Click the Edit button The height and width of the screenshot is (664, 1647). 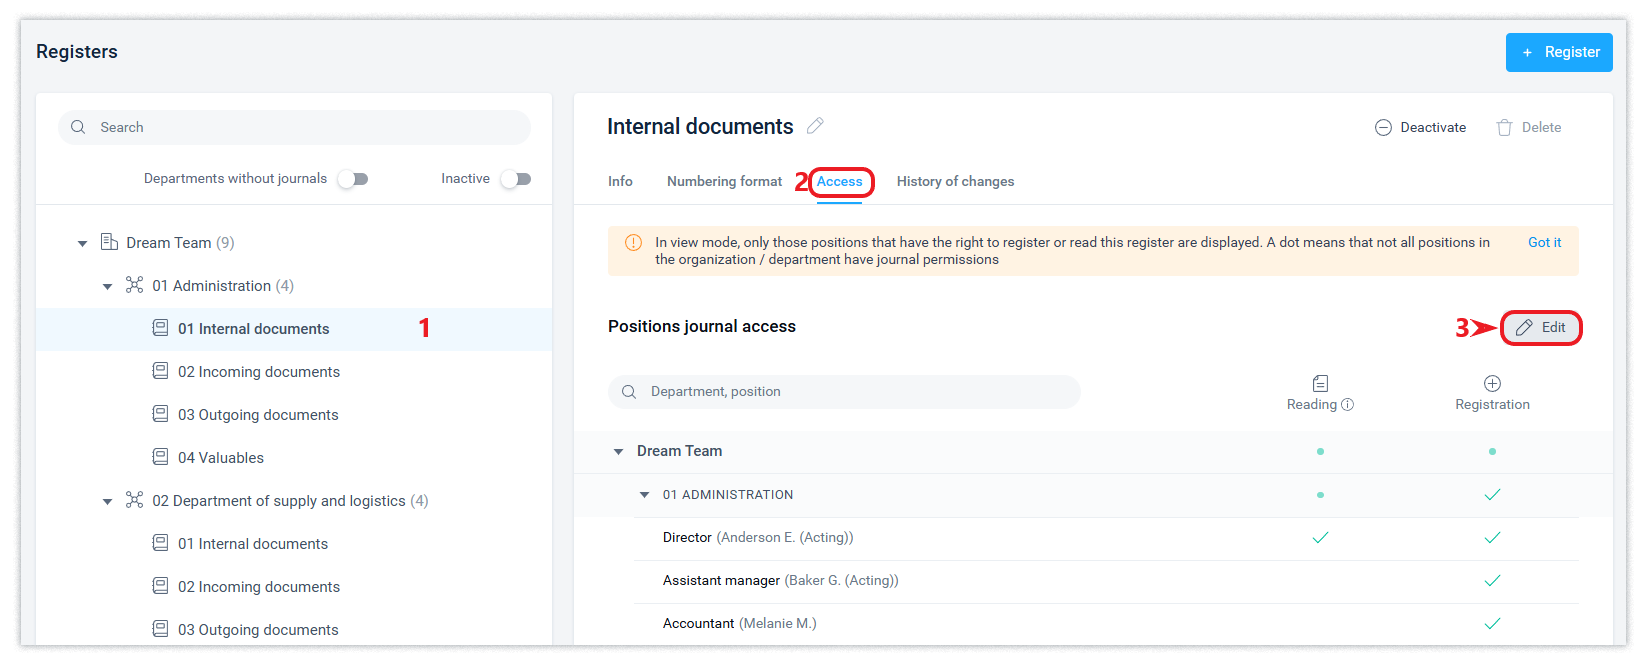pyautogui.click(x=1541, y=328)
